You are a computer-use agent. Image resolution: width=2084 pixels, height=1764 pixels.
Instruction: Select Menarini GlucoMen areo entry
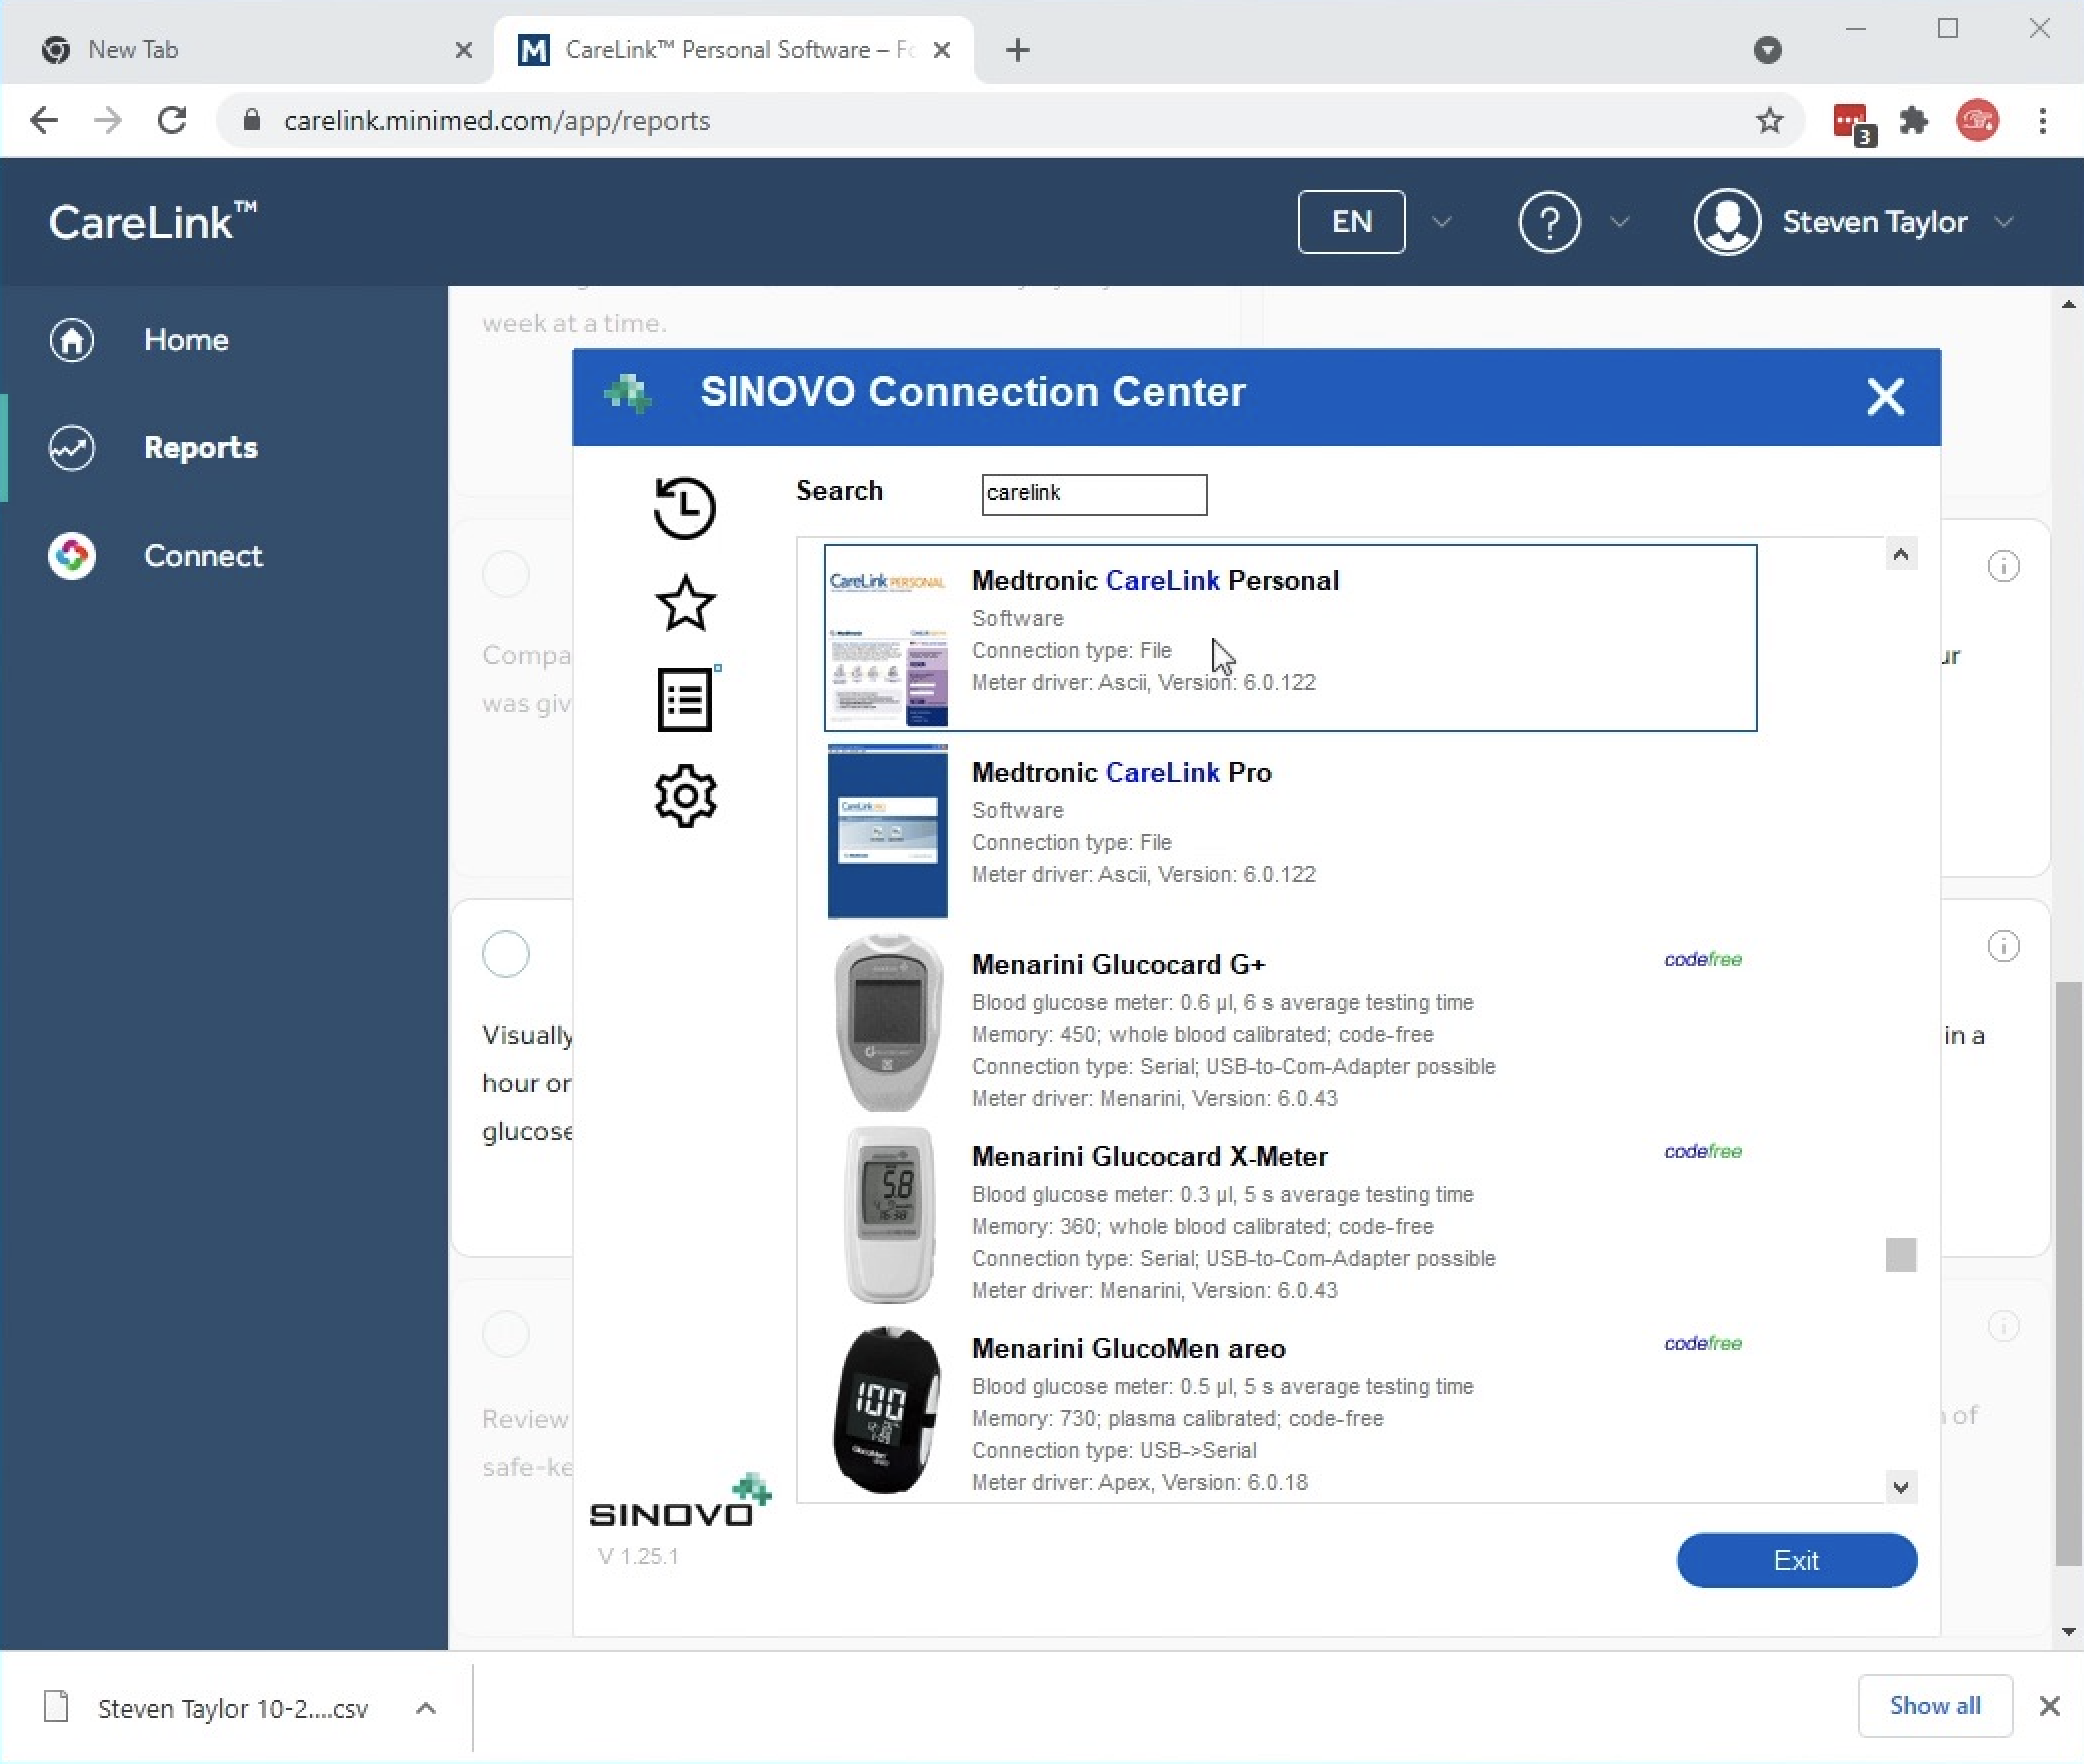1290,1410
